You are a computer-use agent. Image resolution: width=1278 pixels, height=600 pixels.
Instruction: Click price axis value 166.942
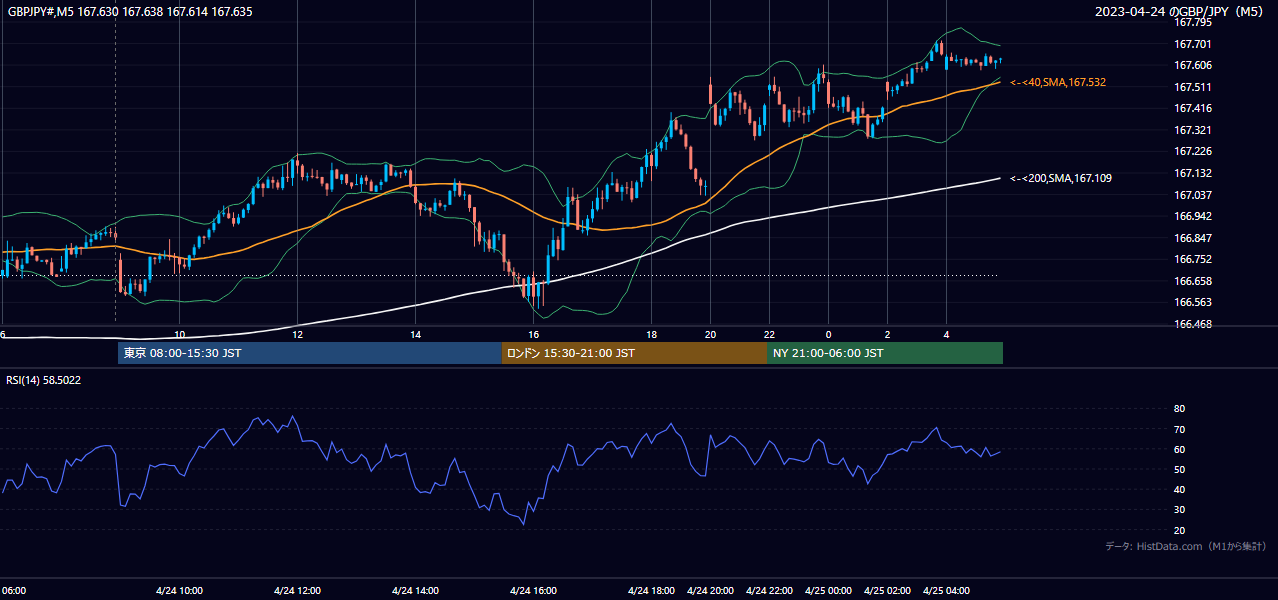pos(1192,216)
